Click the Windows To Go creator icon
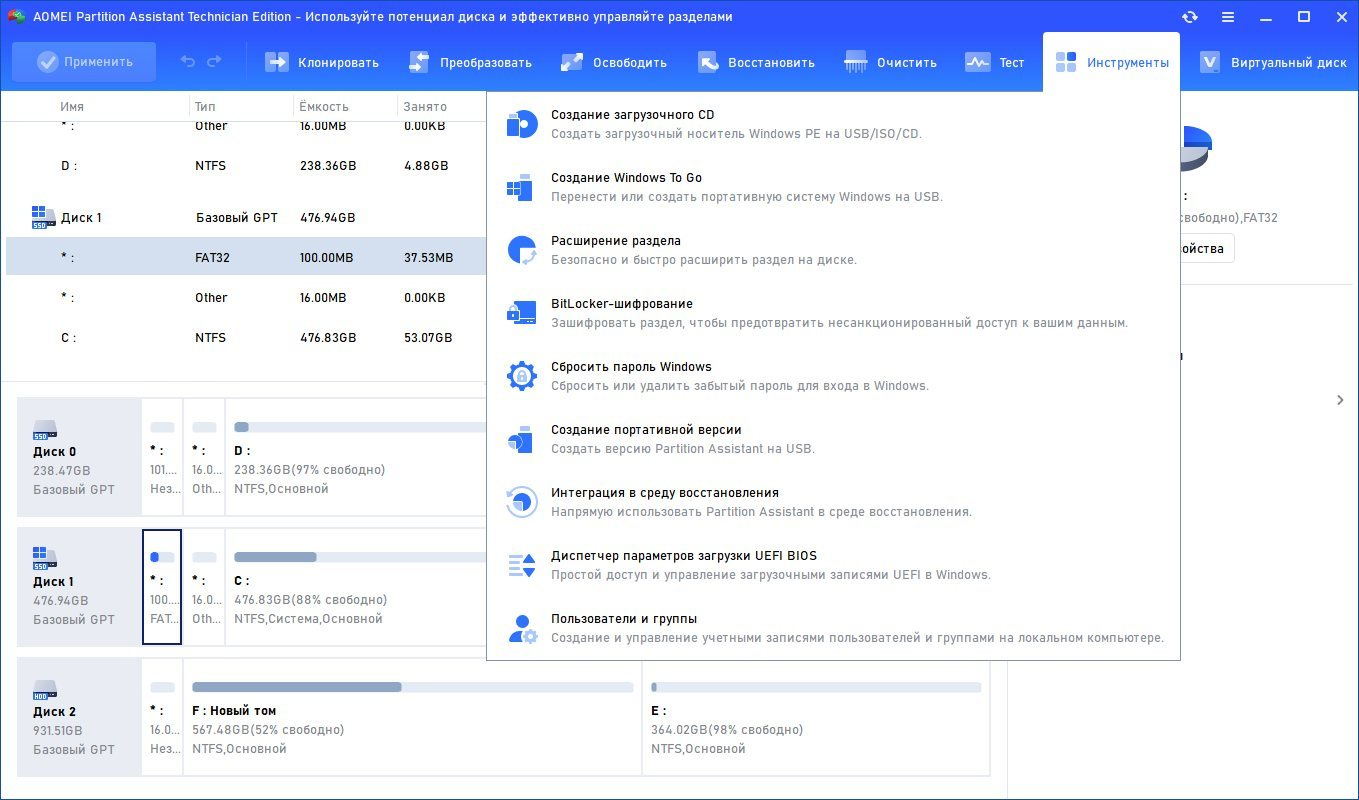Screen dimensions: 1359x800 [x=521, y=187]
